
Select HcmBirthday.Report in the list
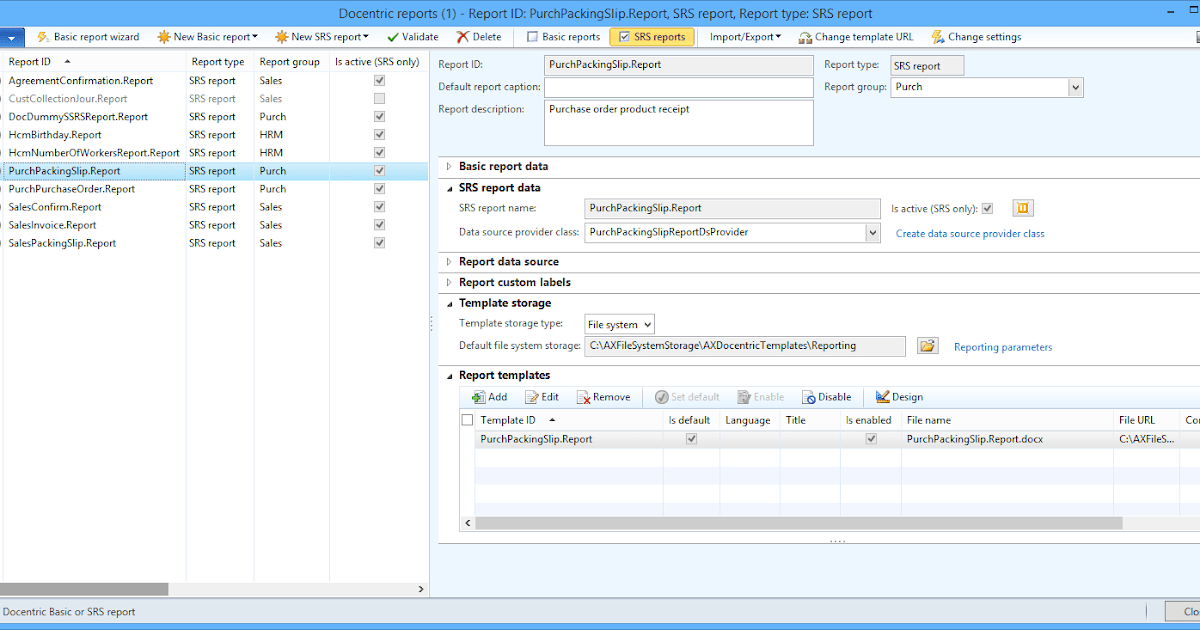[55, 135]
